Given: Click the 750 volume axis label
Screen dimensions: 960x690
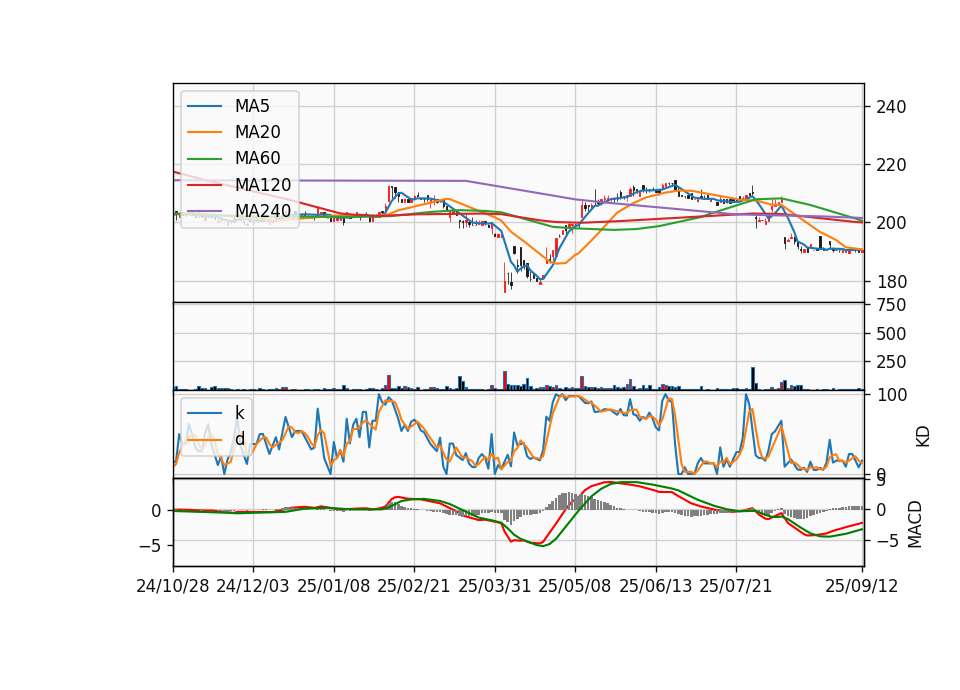Looking at the screenshot, I should point(891,305).
